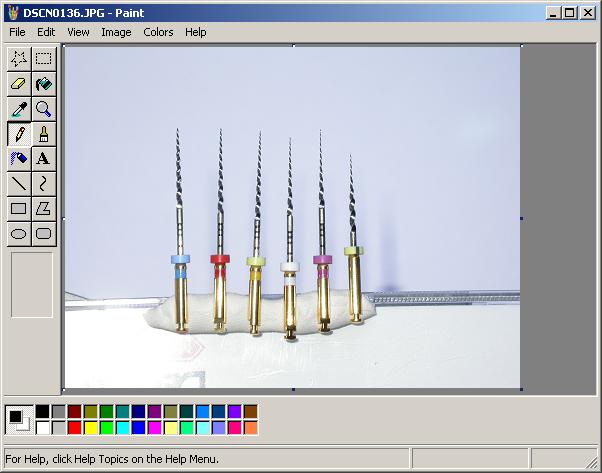Image resolution: width=602 pixels, height=473 pixels.
Task: Activate the Pick Color eyedropper tool
Action: pos(19,109)
